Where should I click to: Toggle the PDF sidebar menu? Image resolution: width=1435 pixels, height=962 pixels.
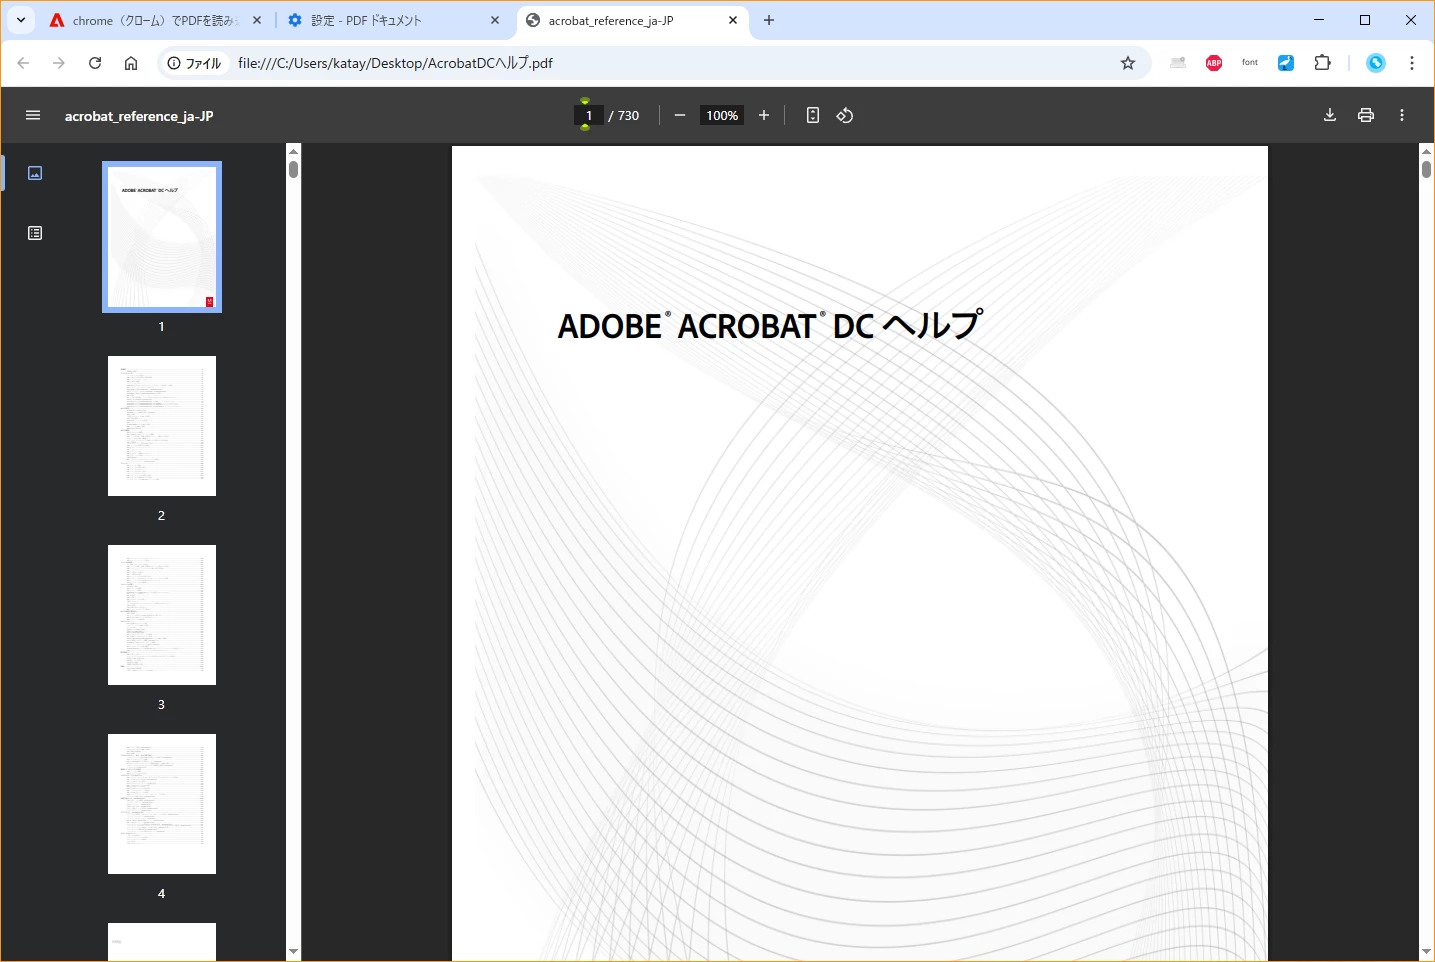[33, 115]
